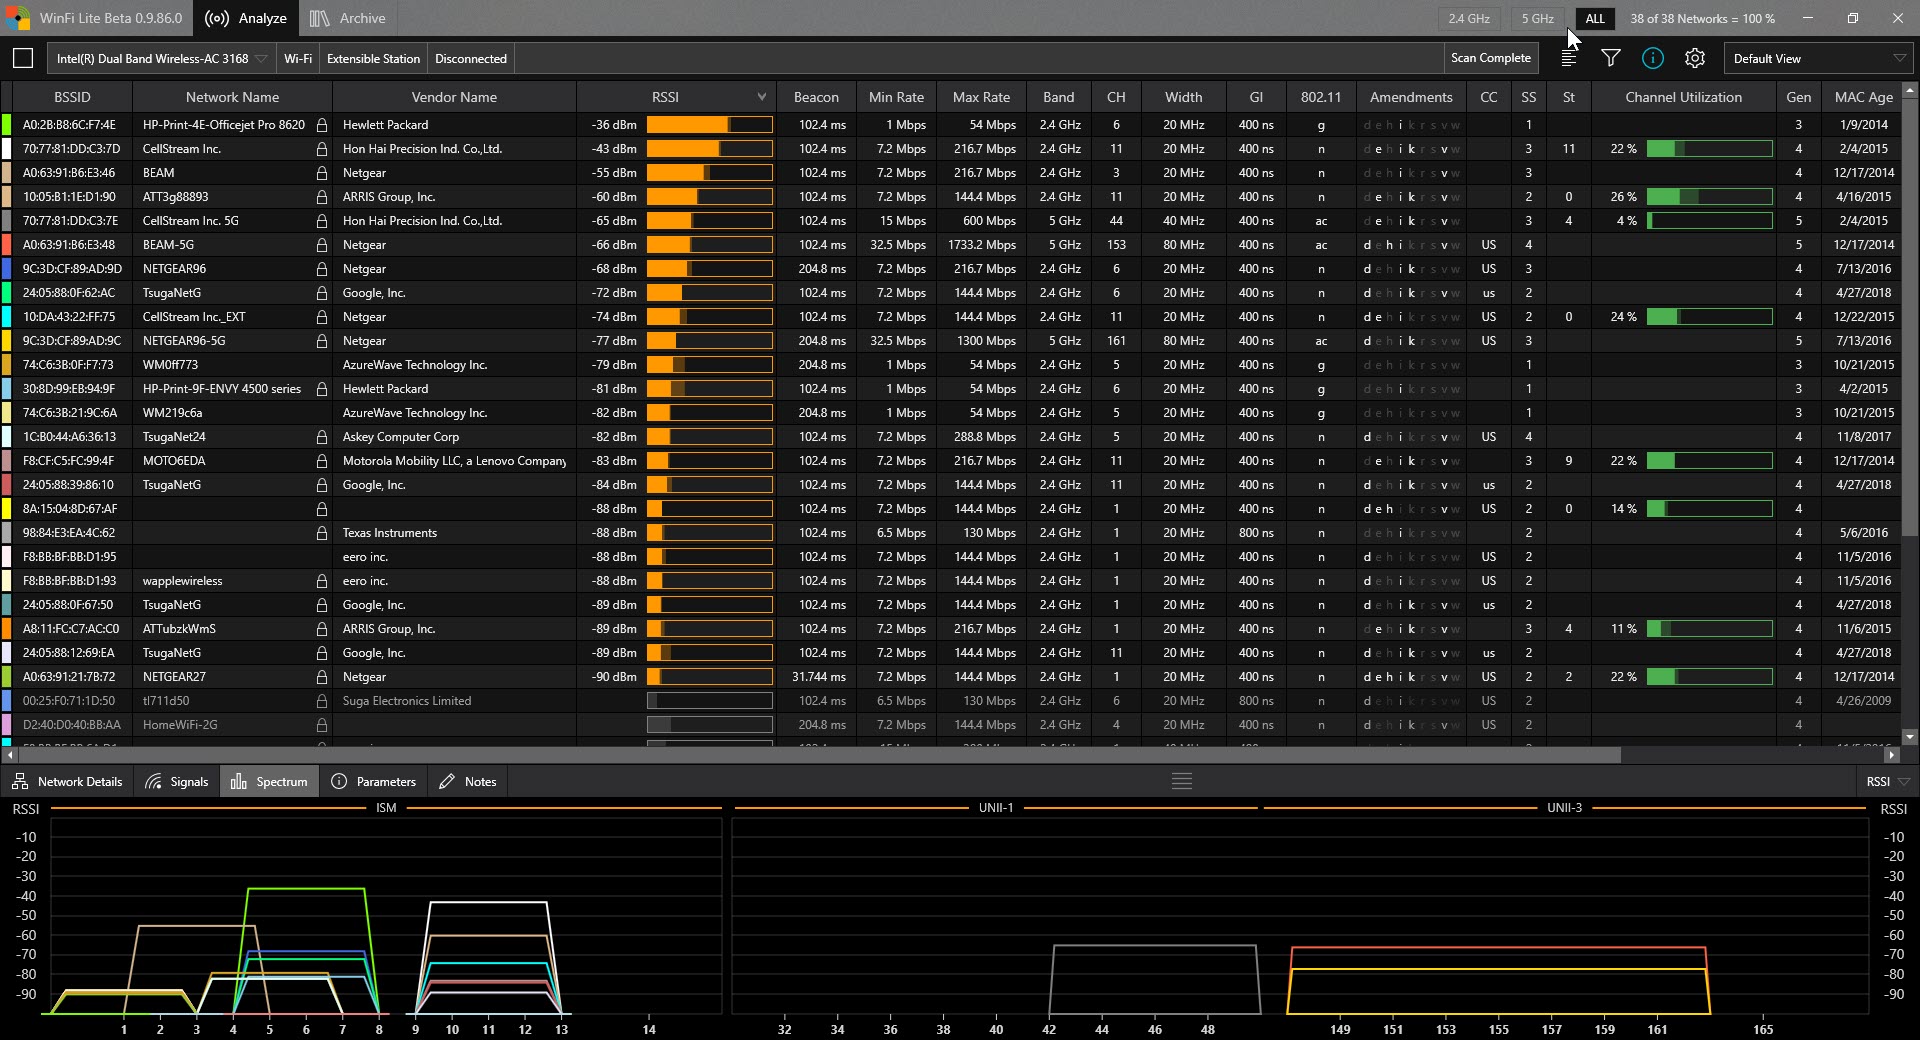The width and height of the screenshot is (1920, 1040).
Task: Click green color swatch of first network
Action: point(6,125)
